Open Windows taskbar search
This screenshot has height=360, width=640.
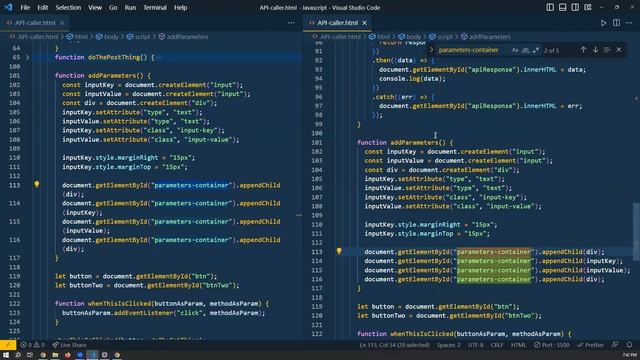[18, 355]
